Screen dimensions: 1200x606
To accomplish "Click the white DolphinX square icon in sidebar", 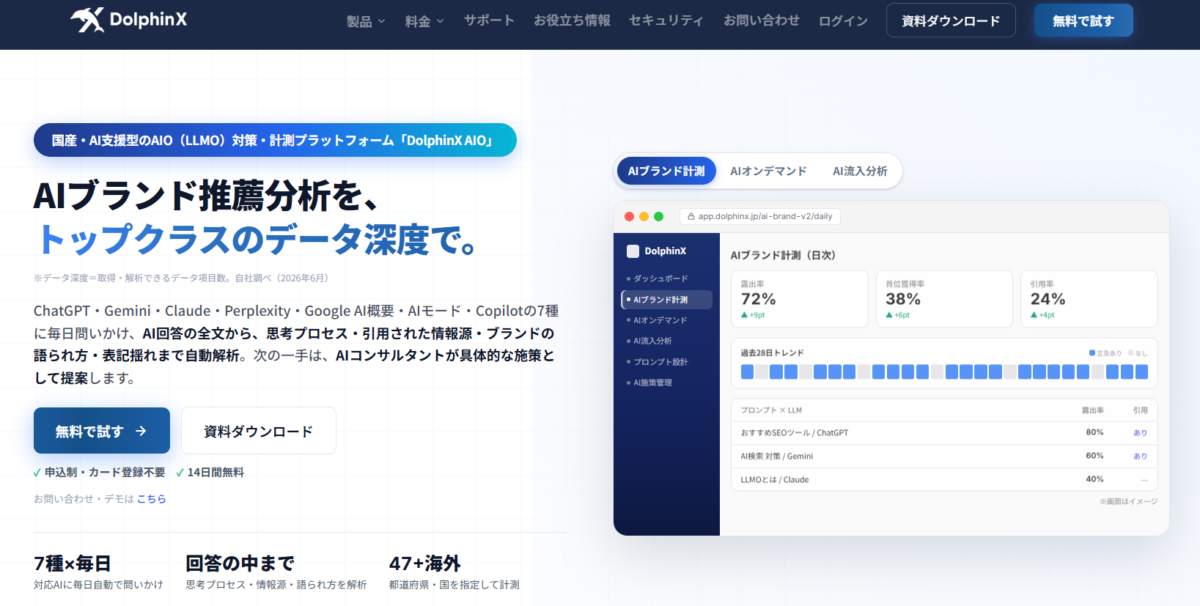I will [632, 251].
